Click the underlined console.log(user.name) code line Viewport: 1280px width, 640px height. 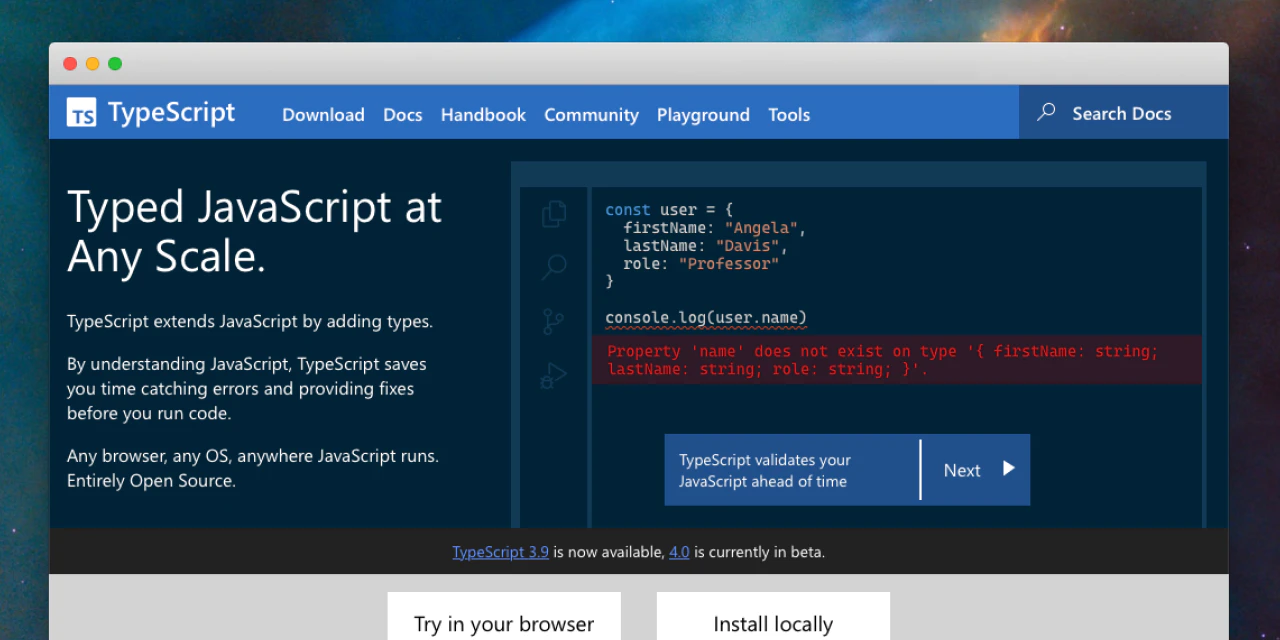705,317
